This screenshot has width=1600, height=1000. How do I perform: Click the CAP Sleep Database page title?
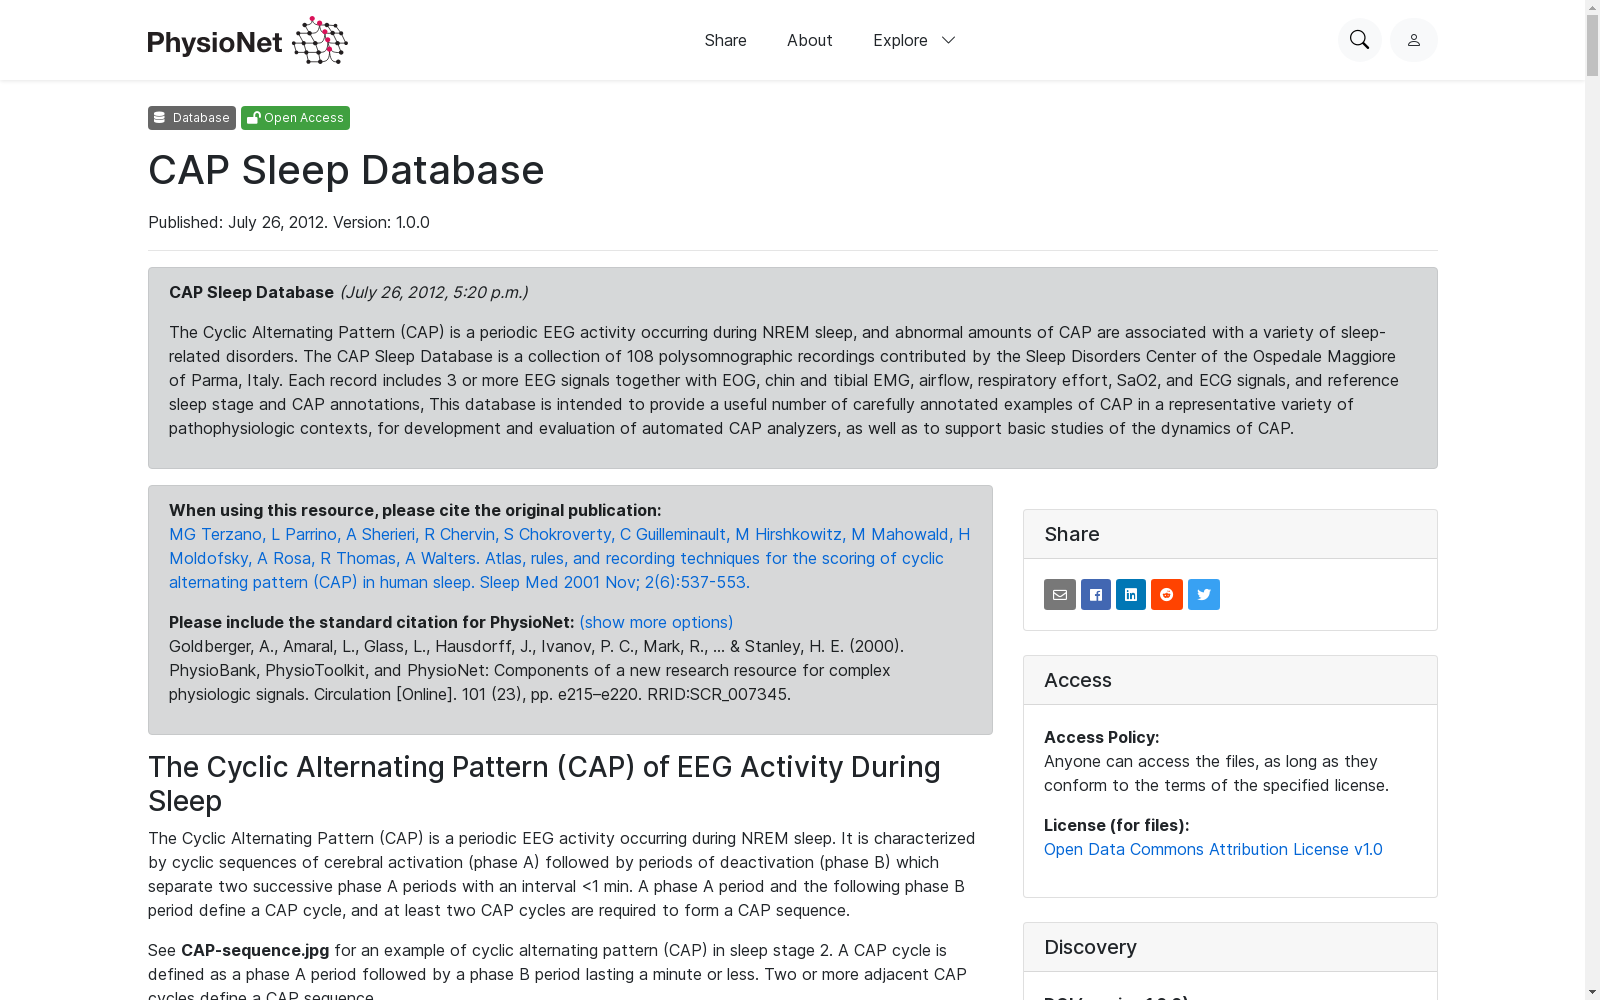click(346, 170)
